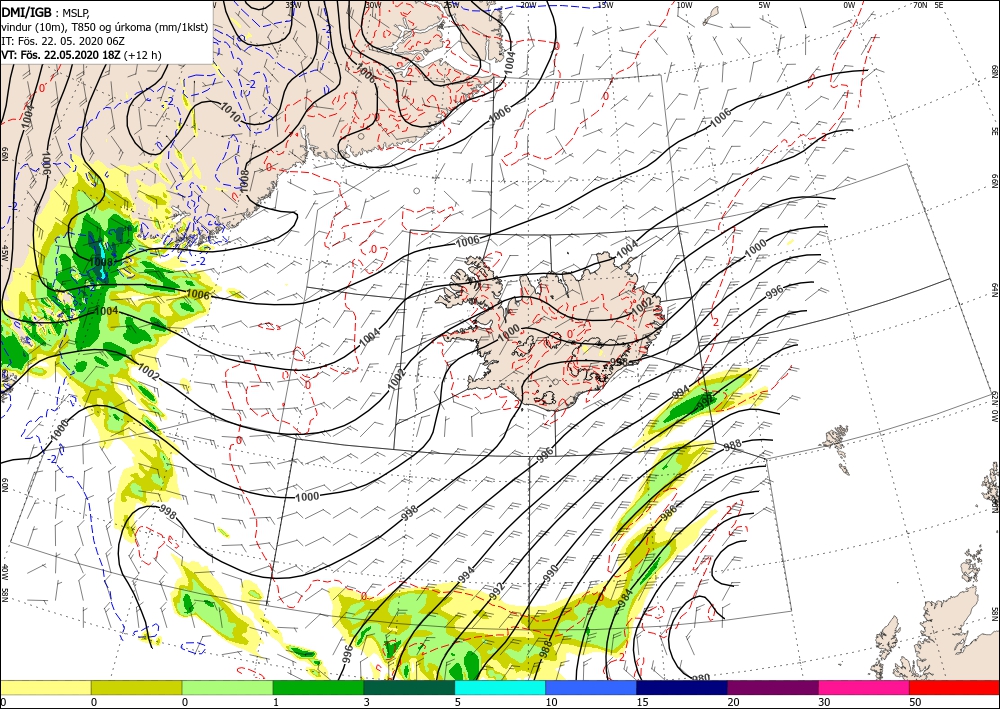Viewport: 1000px width, 709px height.
Task: Click the legend value "20"
Action: tap(733, 702)
